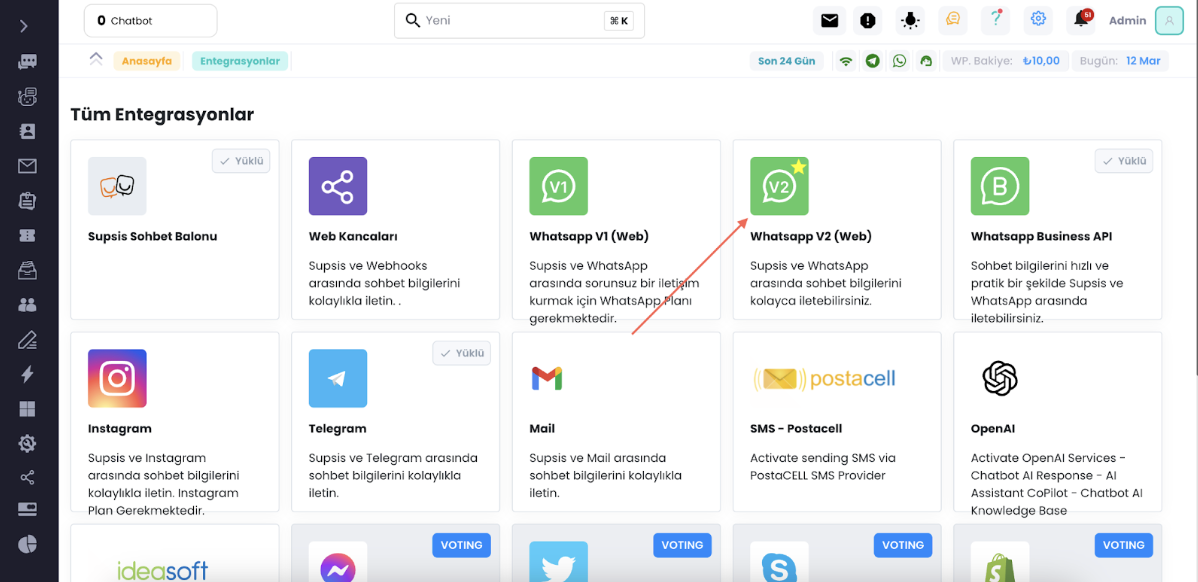Open the chatbot robot sidebar icon

point(28,97)
